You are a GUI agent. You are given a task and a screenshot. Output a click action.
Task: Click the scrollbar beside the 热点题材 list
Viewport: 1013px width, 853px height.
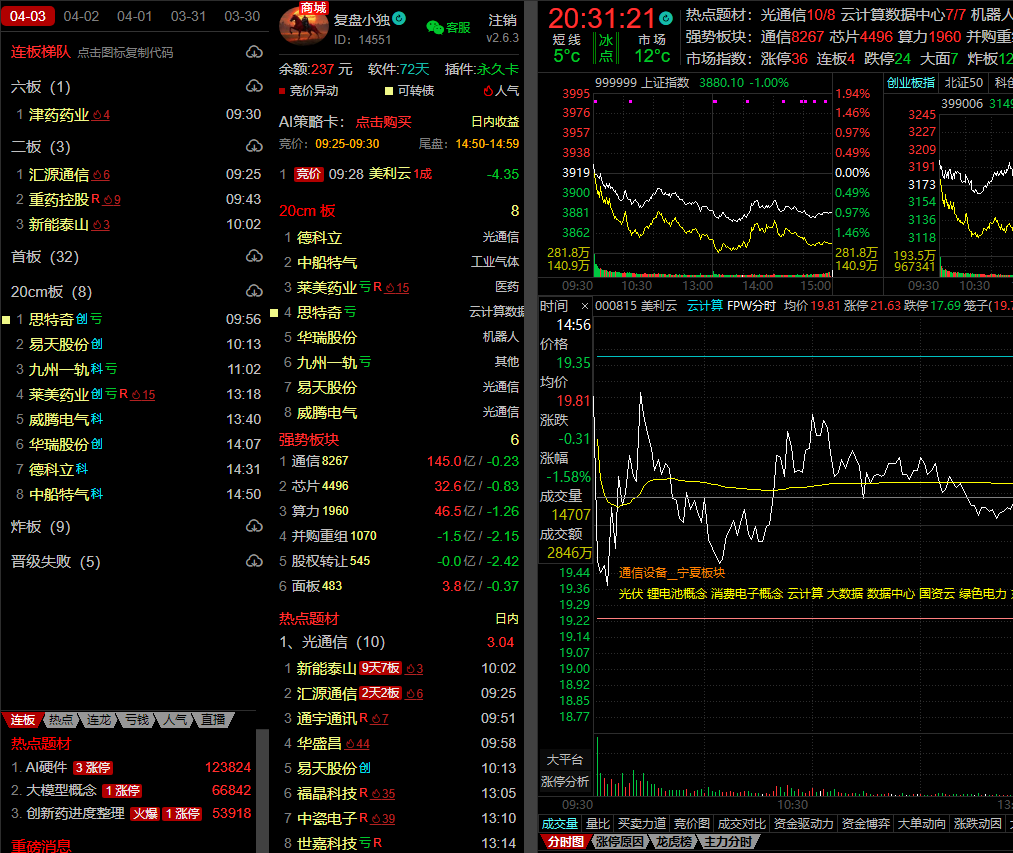262,790
